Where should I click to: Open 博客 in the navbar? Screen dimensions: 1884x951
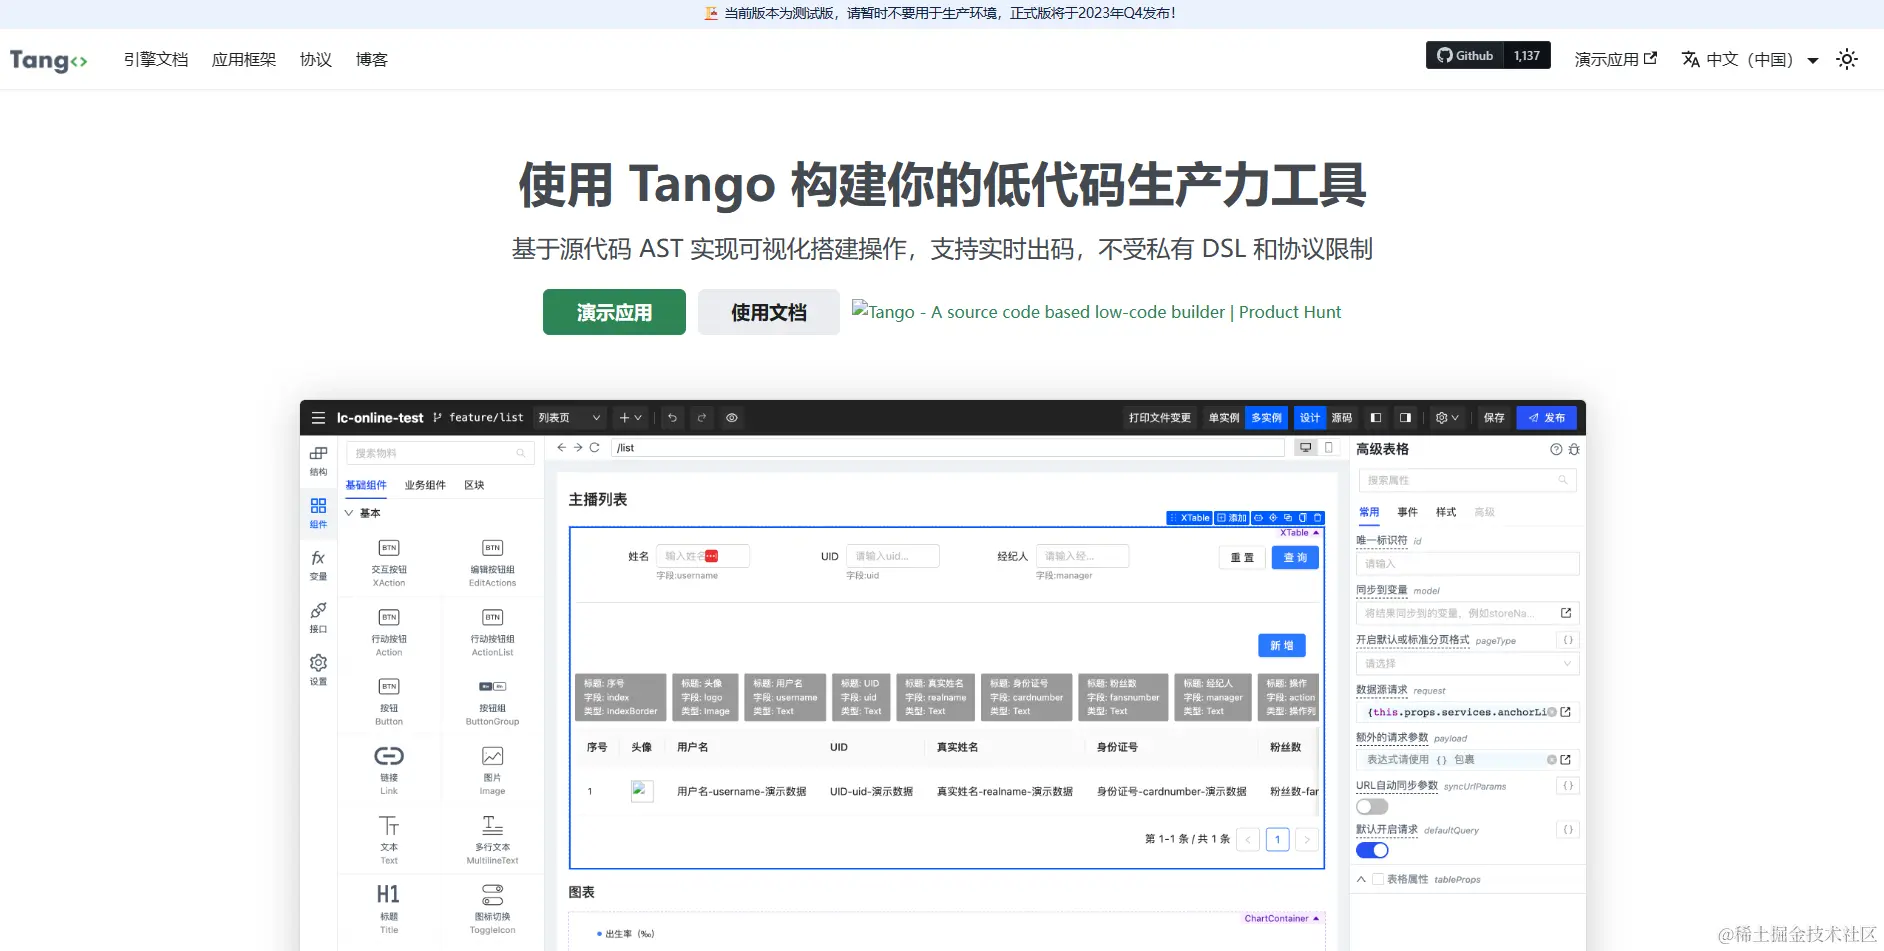tap(372, 60)
